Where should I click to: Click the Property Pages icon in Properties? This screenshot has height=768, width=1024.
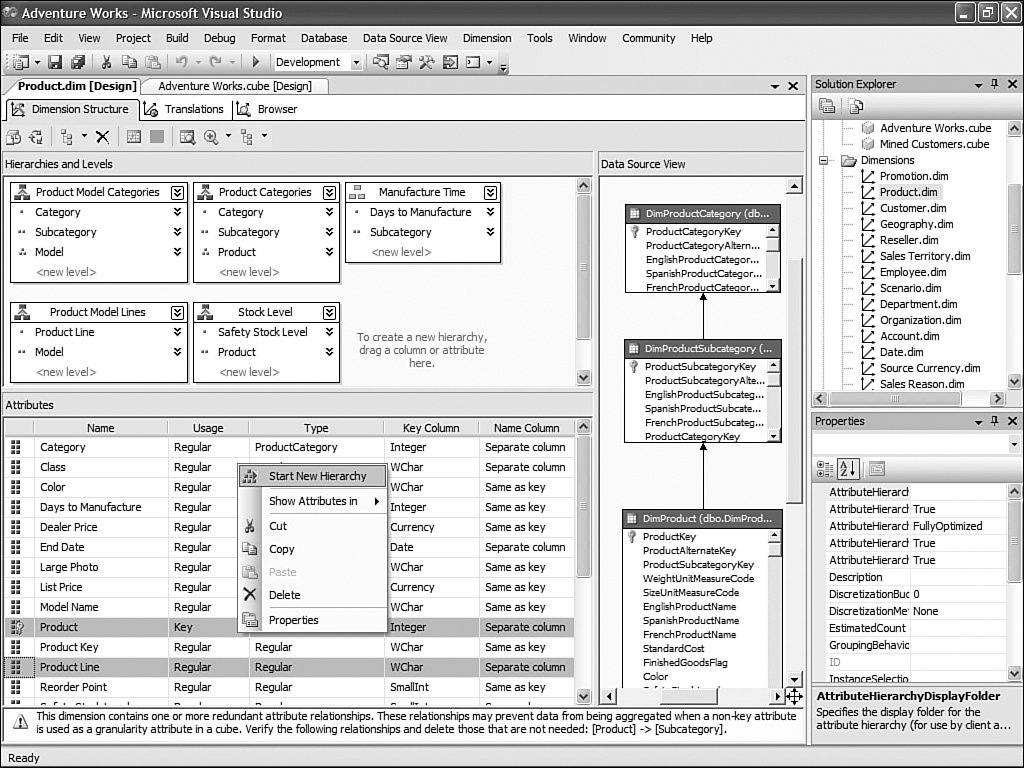click(876, 468)
